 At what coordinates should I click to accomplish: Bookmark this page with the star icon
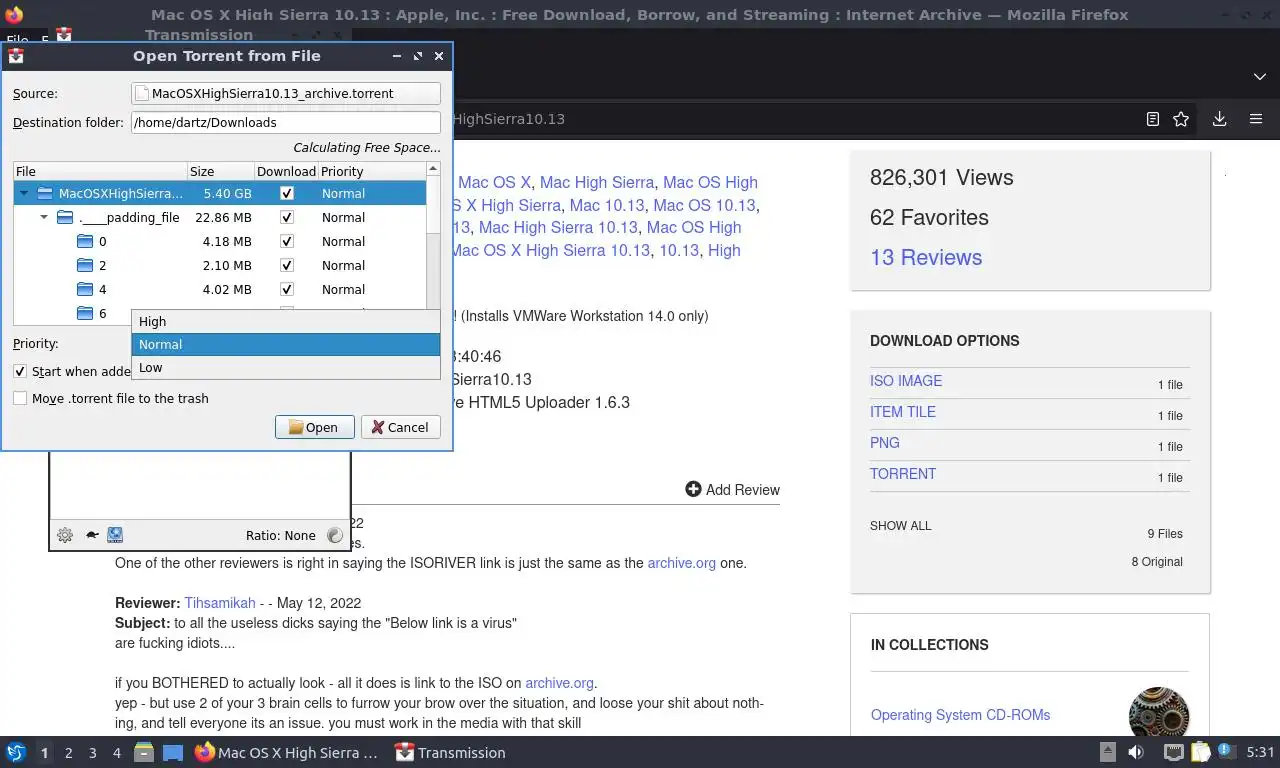click(x=1181, y=119)
